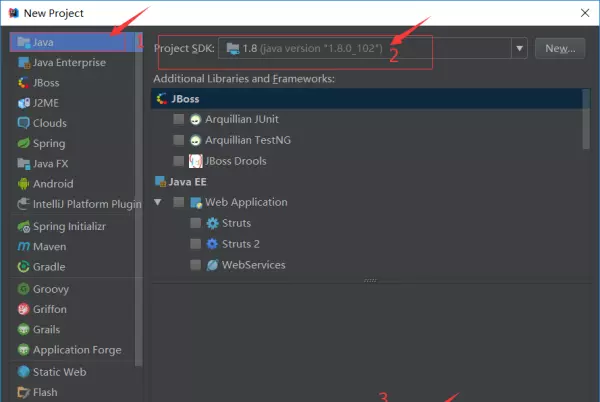The image size is (600, 402).
Task: Click the Java Enterprise icon
Action: 24,62
